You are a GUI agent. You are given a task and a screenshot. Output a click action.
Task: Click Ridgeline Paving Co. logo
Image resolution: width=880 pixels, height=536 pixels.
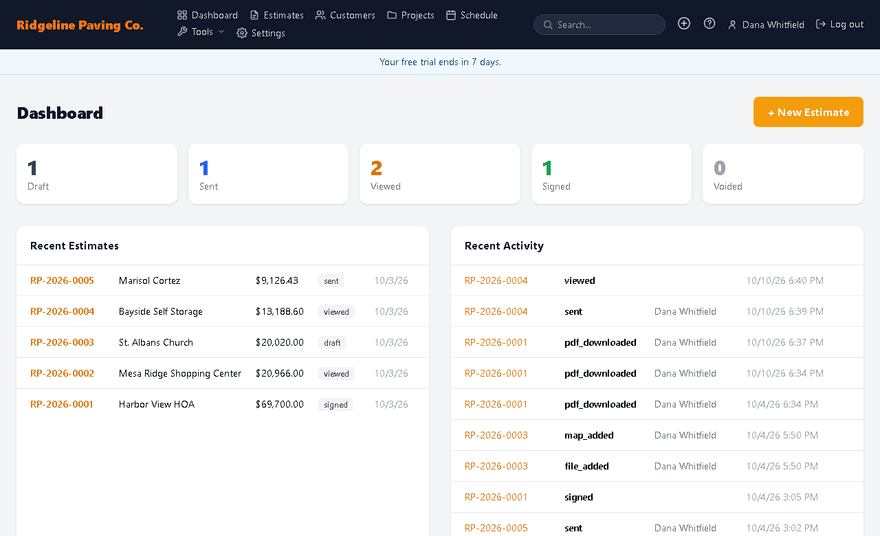[80, 25]
